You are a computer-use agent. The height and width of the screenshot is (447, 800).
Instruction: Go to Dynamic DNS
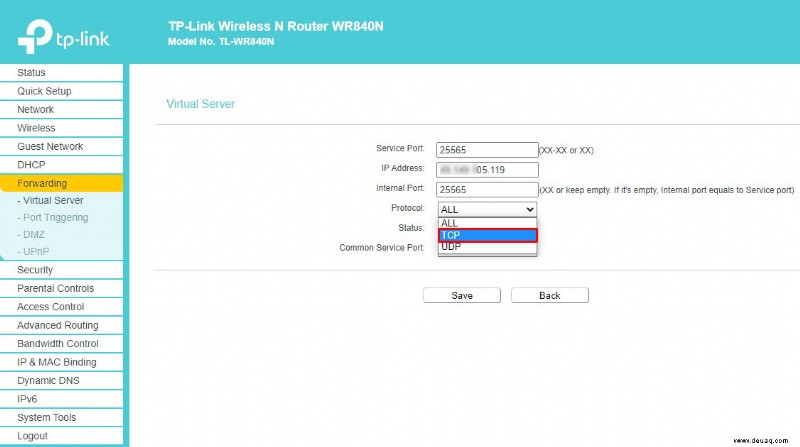(61, 380)
